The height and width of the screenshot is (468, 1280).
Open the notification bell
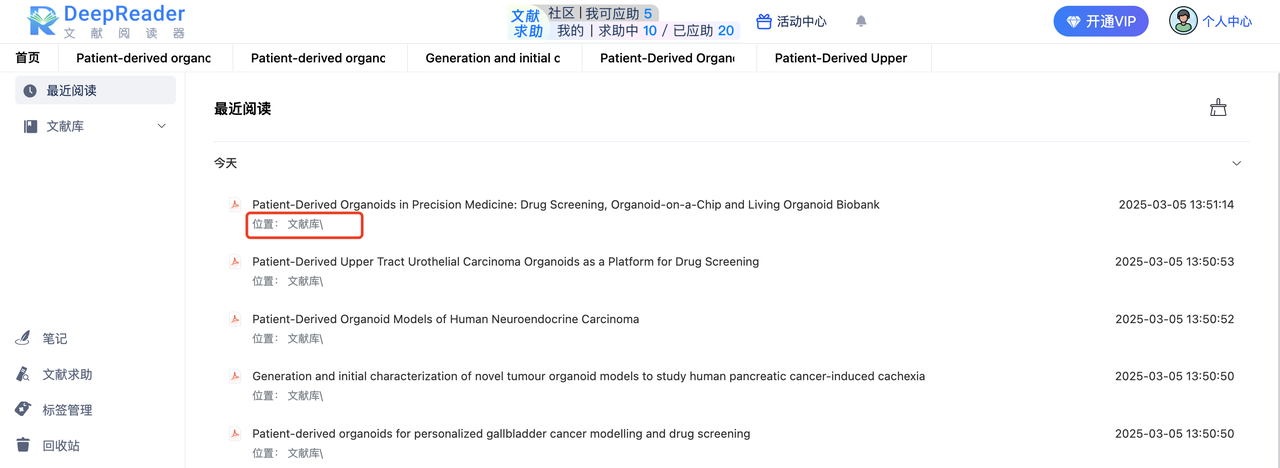click(861, 21)
